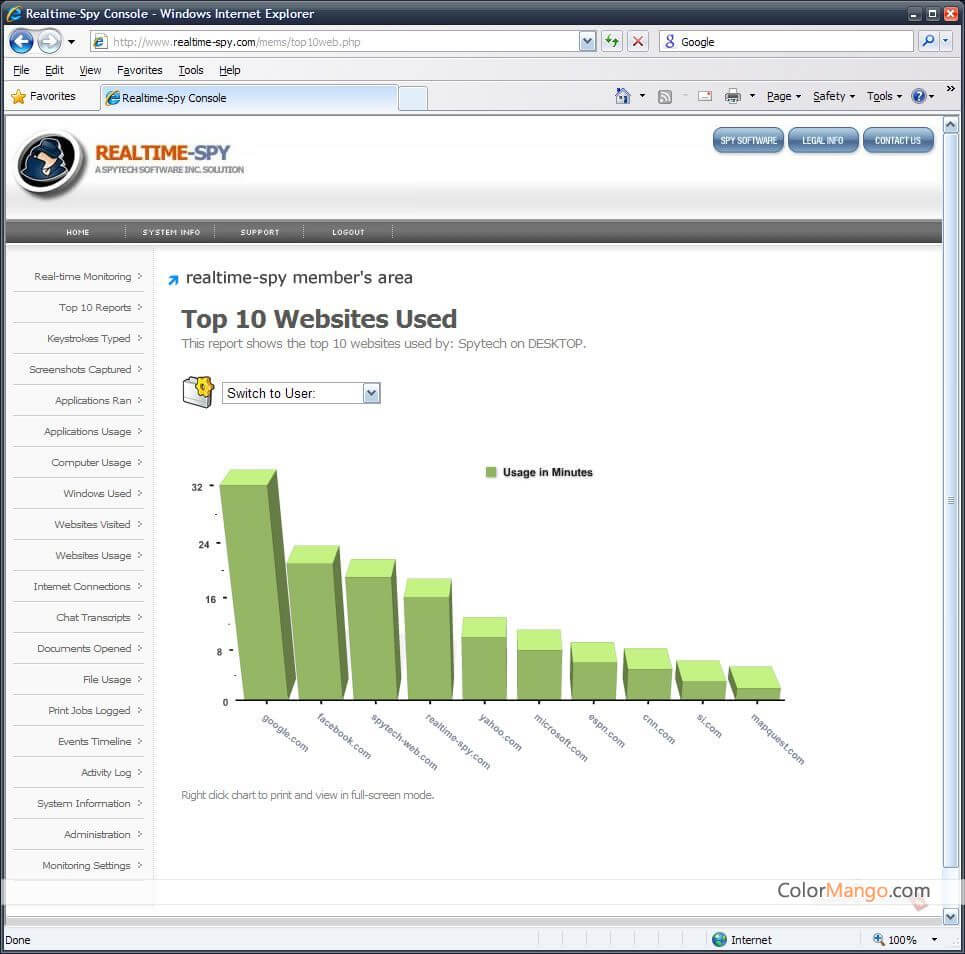Click the address bar URL field

pos(342,42)
